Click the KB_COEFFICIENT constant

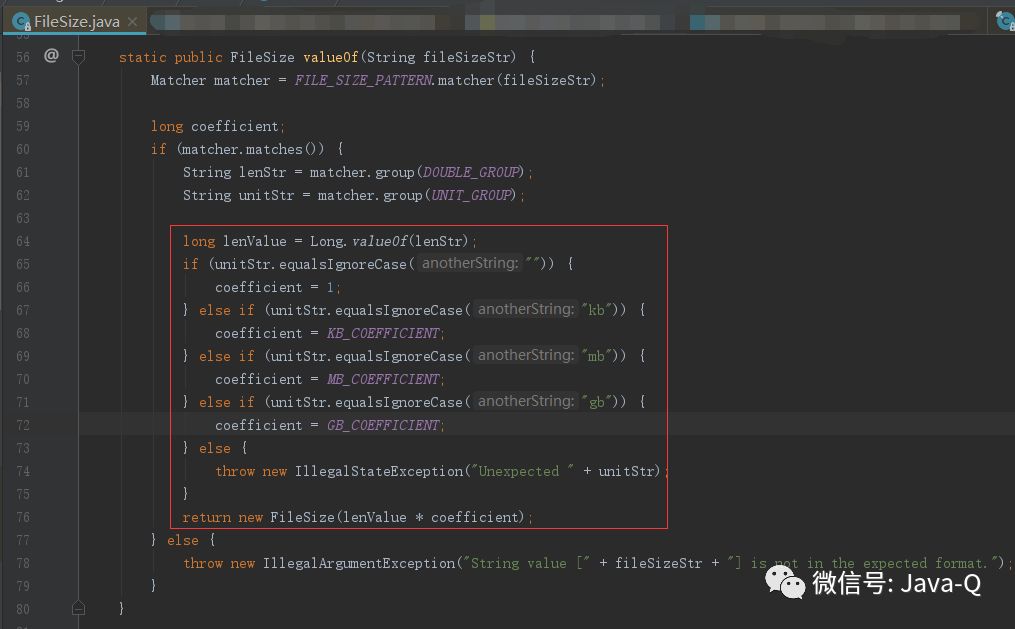pyautogui.click(x=383, y=333)
